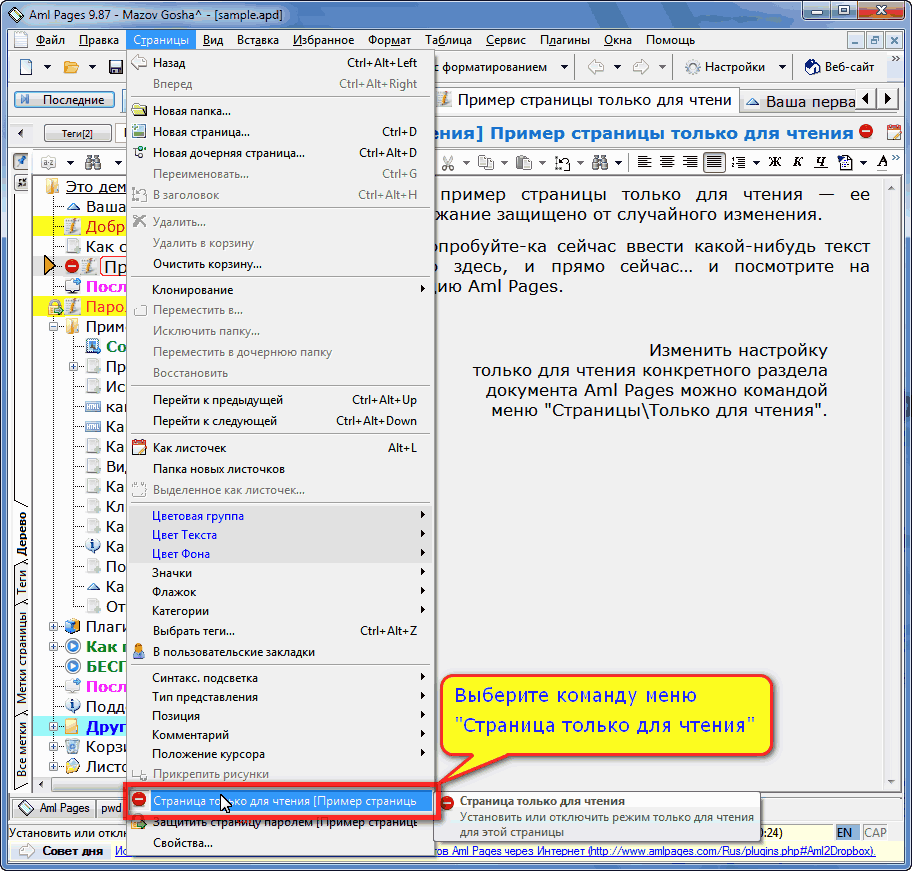The image size is (912, 871).
Task: Toggle underline Ч formatting
Action: [x=821, y=162]
